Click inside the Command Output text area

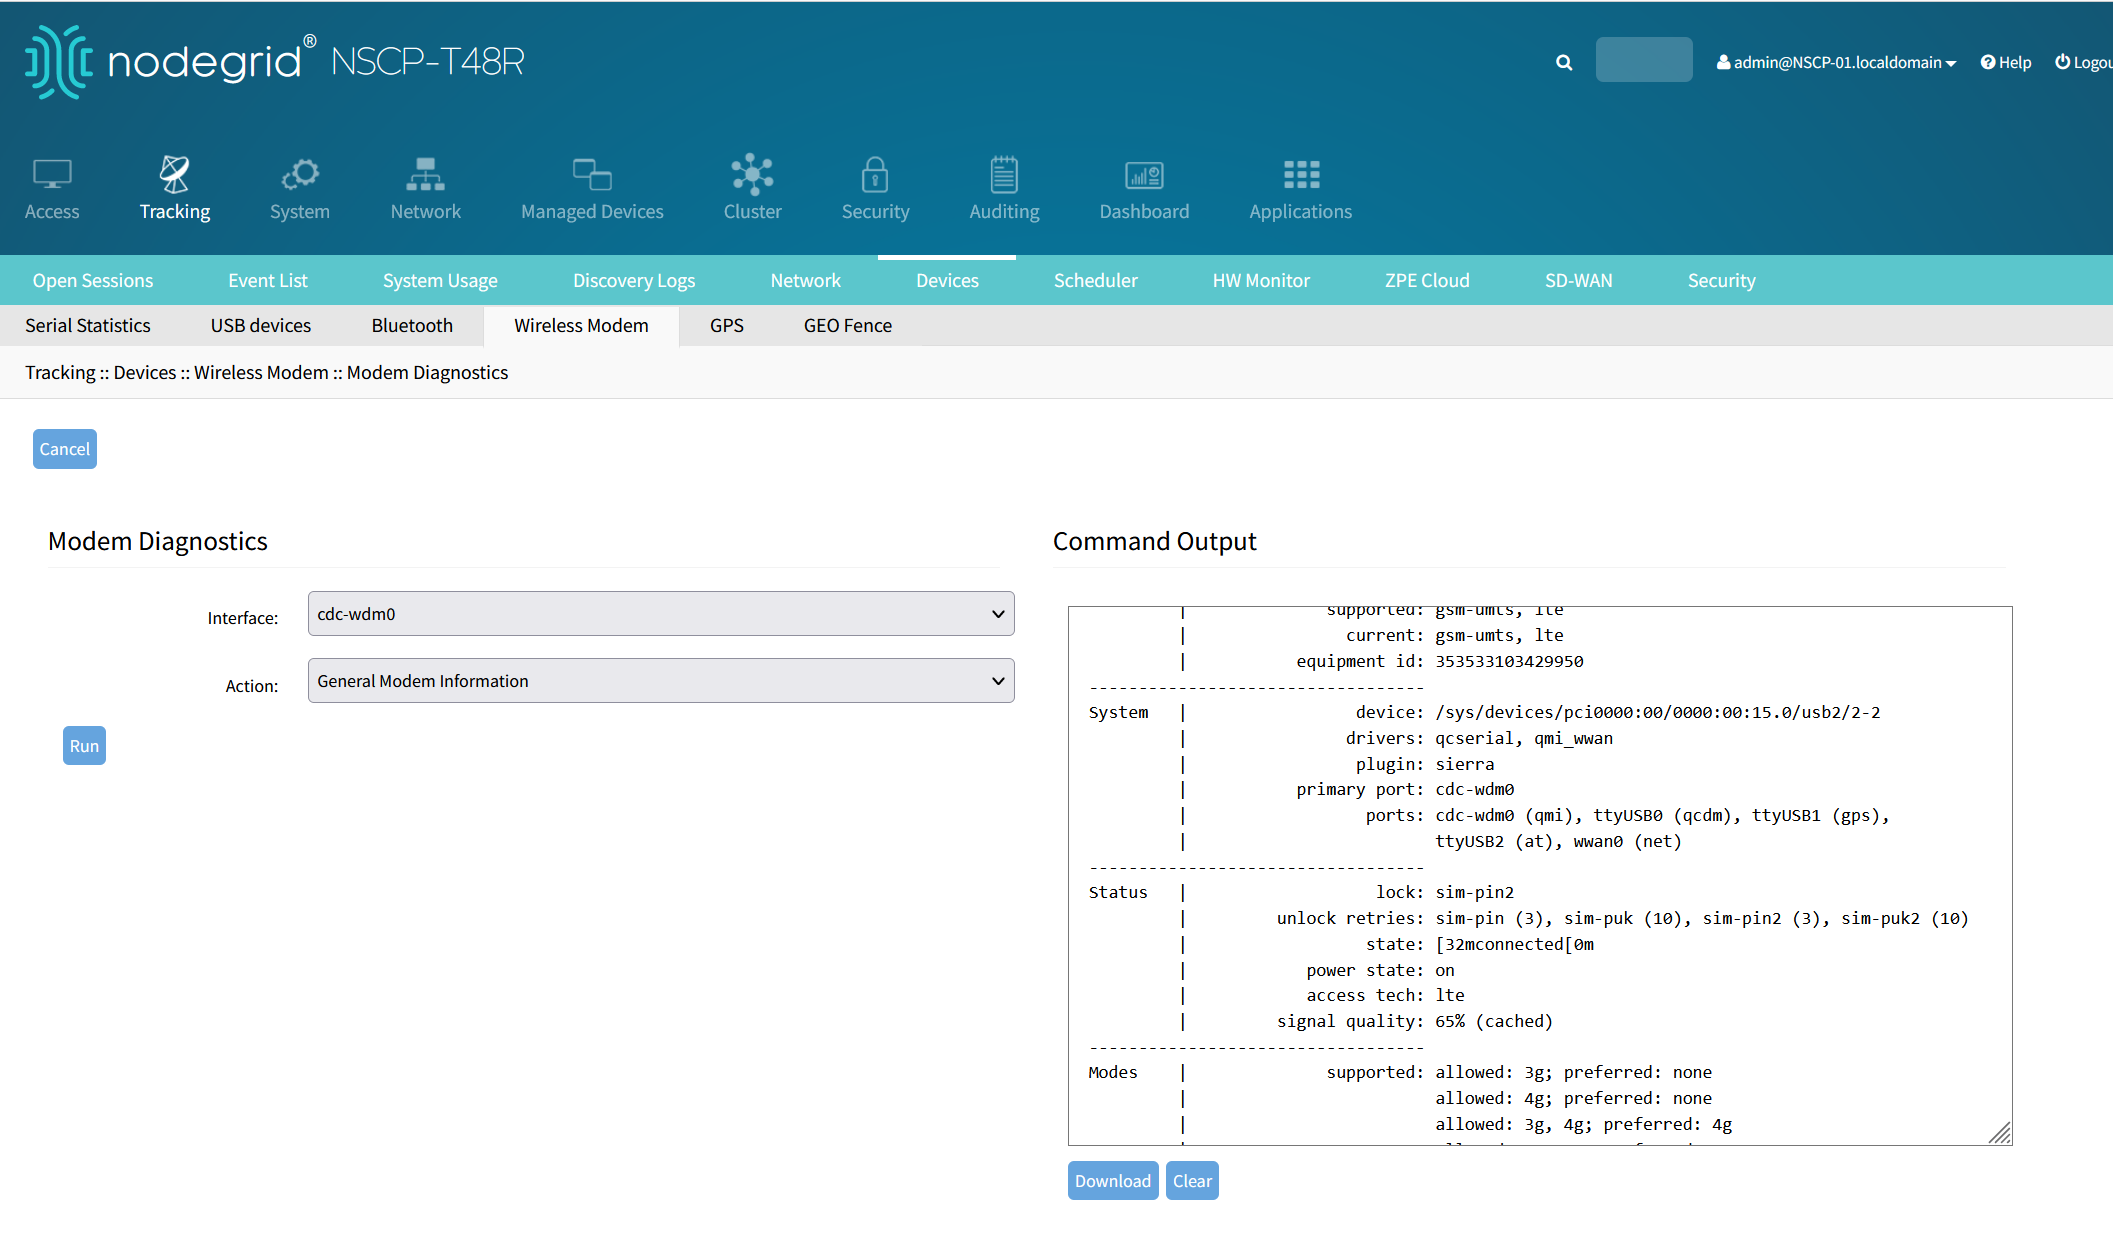click(x=1540, y=876)
